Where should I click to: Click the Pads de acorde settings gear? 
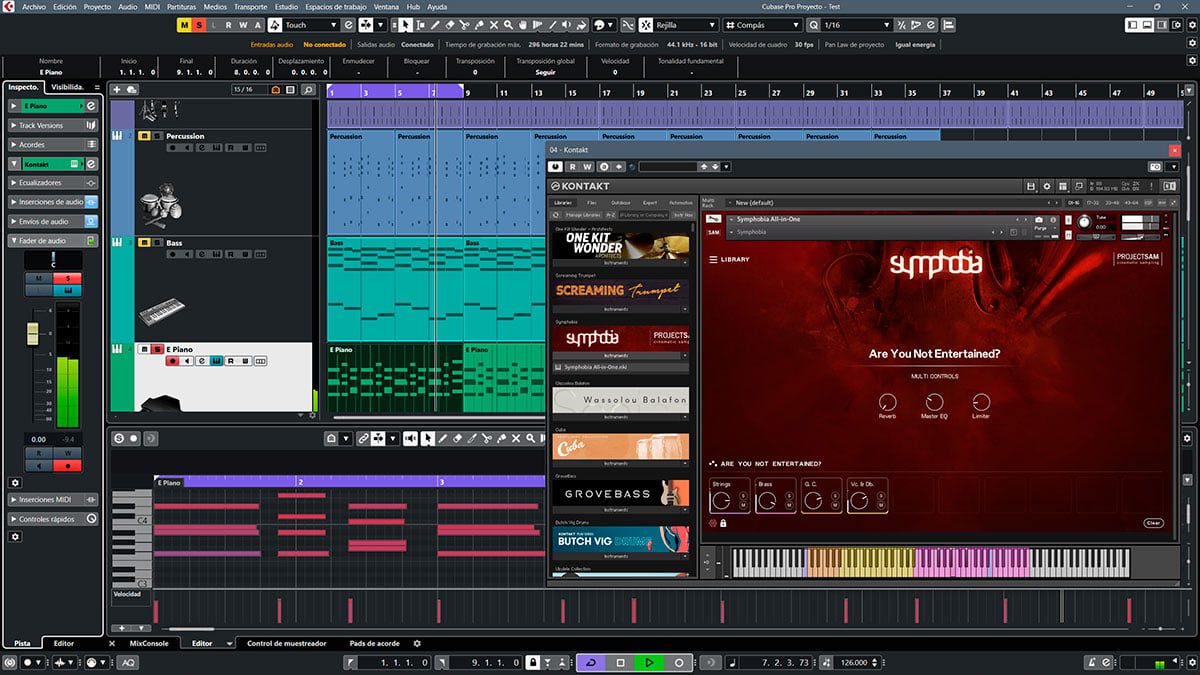click(417, 643)
